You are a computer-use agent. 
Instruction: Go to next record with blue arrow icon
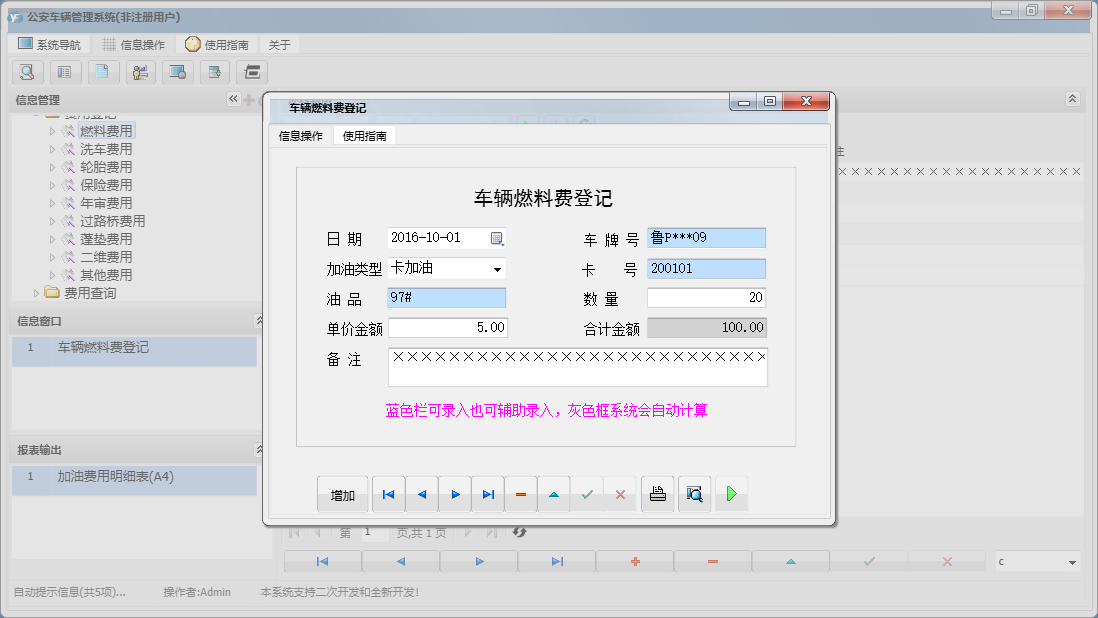click(454, 493)
